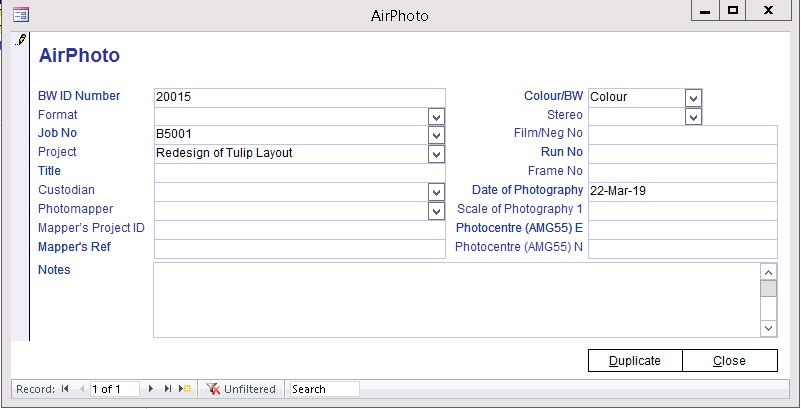The image size is (801, 409).
Task: Open the Photomapper dropdown list
Action: [x=436, y=210]
